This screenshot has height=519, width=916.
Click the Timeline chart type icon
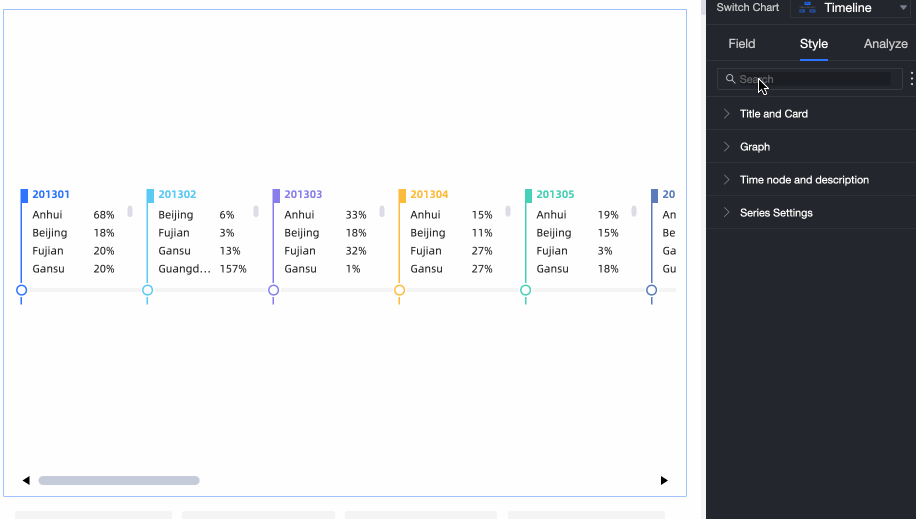(x=807, y=8)
